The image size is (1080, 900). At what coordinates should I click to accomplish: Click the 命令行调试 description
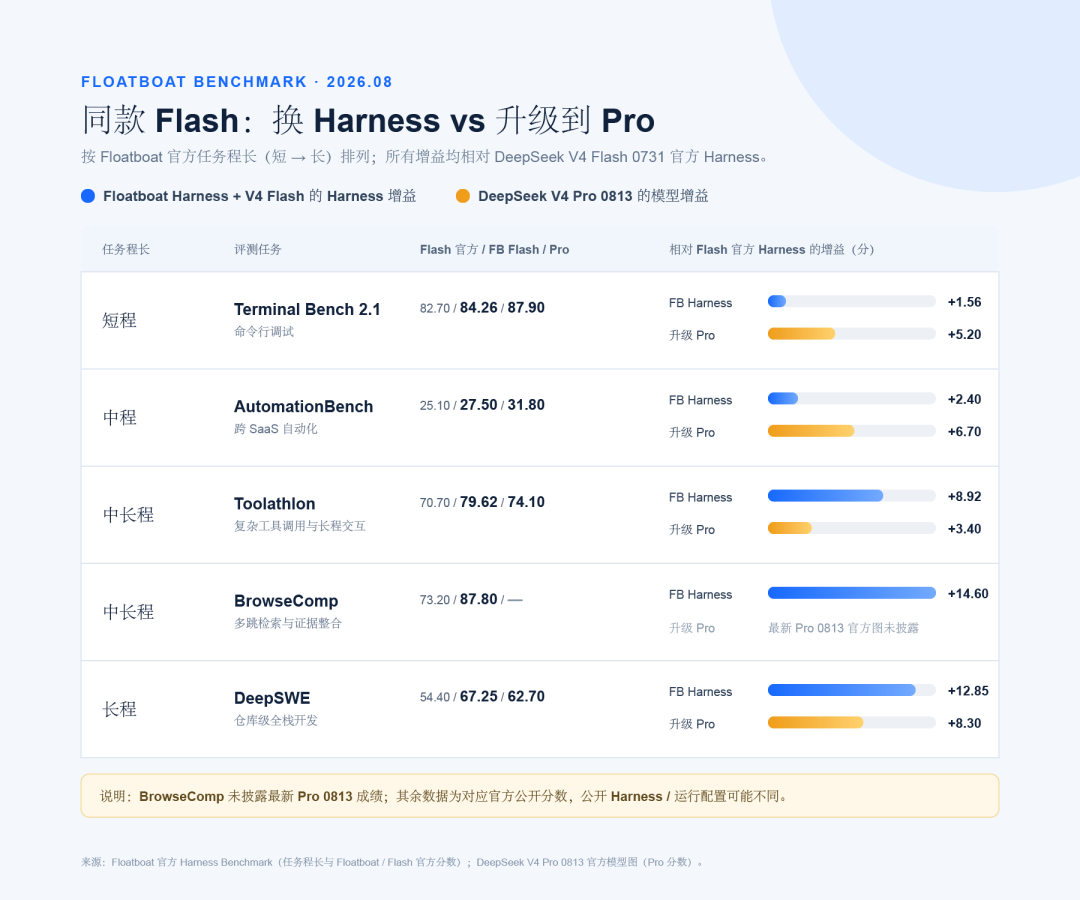pyautogui.click(x=264, y=331)
